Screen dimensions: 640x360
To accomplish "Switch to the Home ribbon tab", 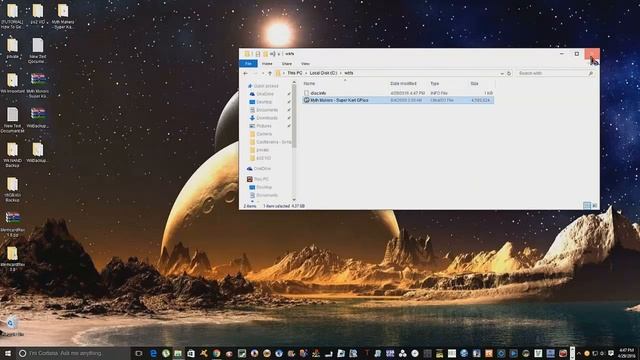I will [267, 64].
